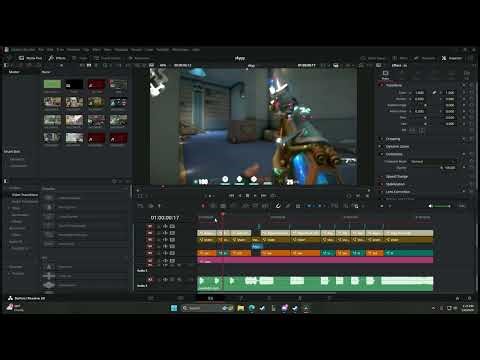Mute the viewer audio speaker icon
480x360 pixels.
430,206
